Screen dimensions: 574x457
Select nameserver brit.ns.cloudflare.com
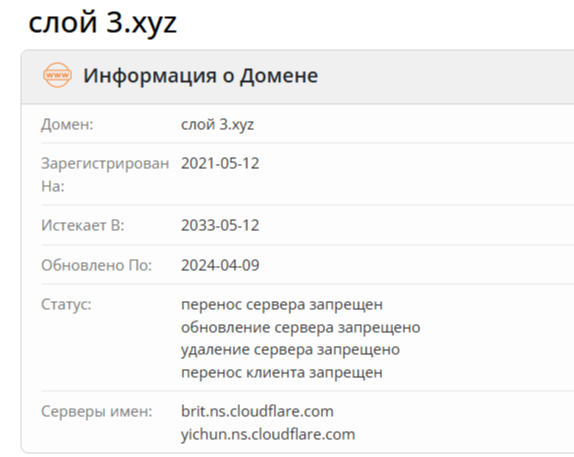(x=257, y=411)
